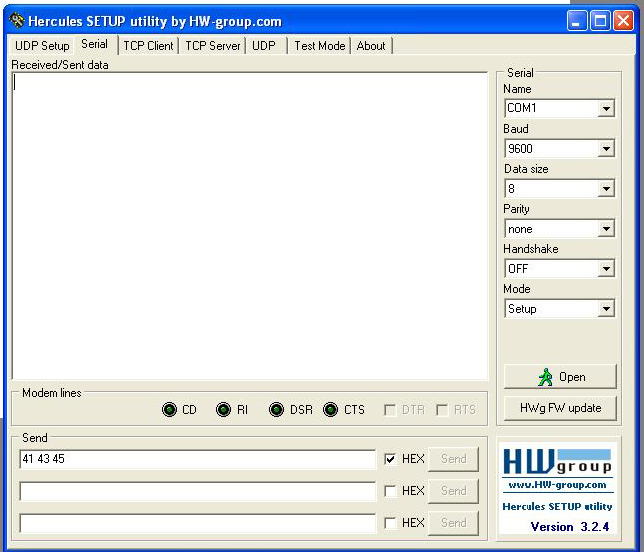Viewport: 644px width, 552px height.
Task: Select the Serial tab
Action: pos(94,44)
